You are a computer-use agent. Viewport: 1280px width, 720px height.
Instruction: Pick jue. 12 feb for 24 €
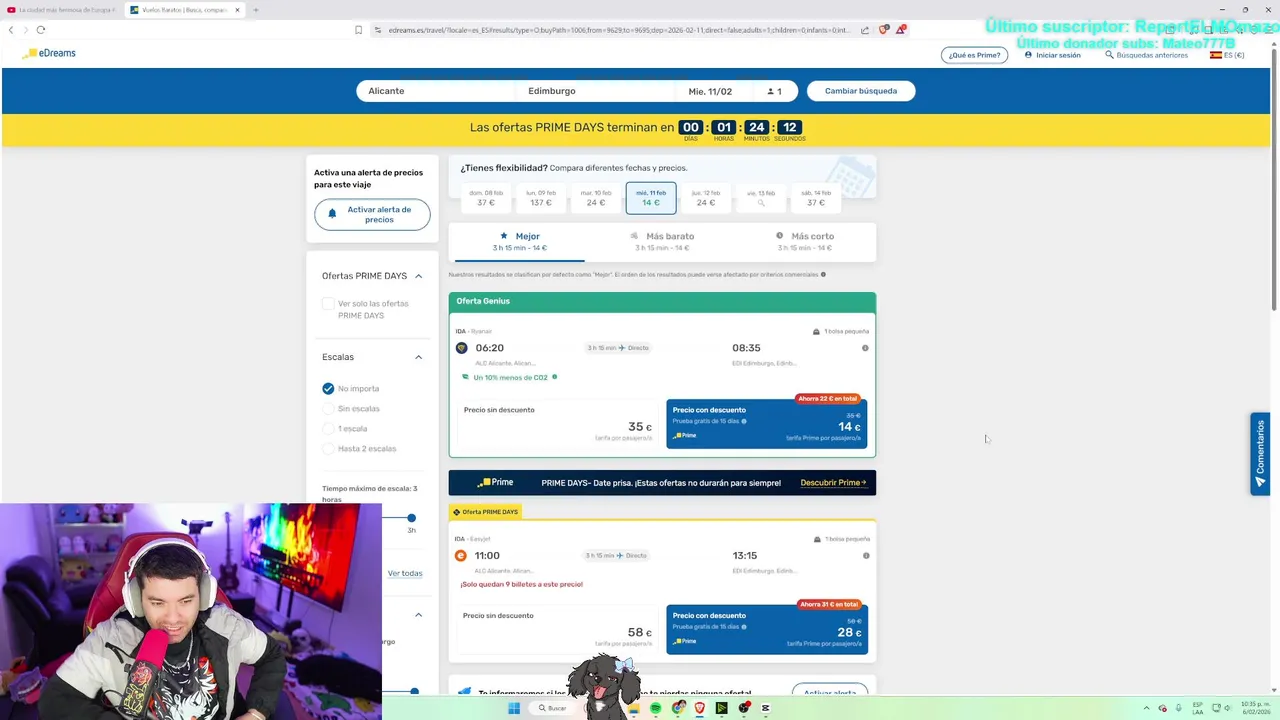click(x=706, y=198)
